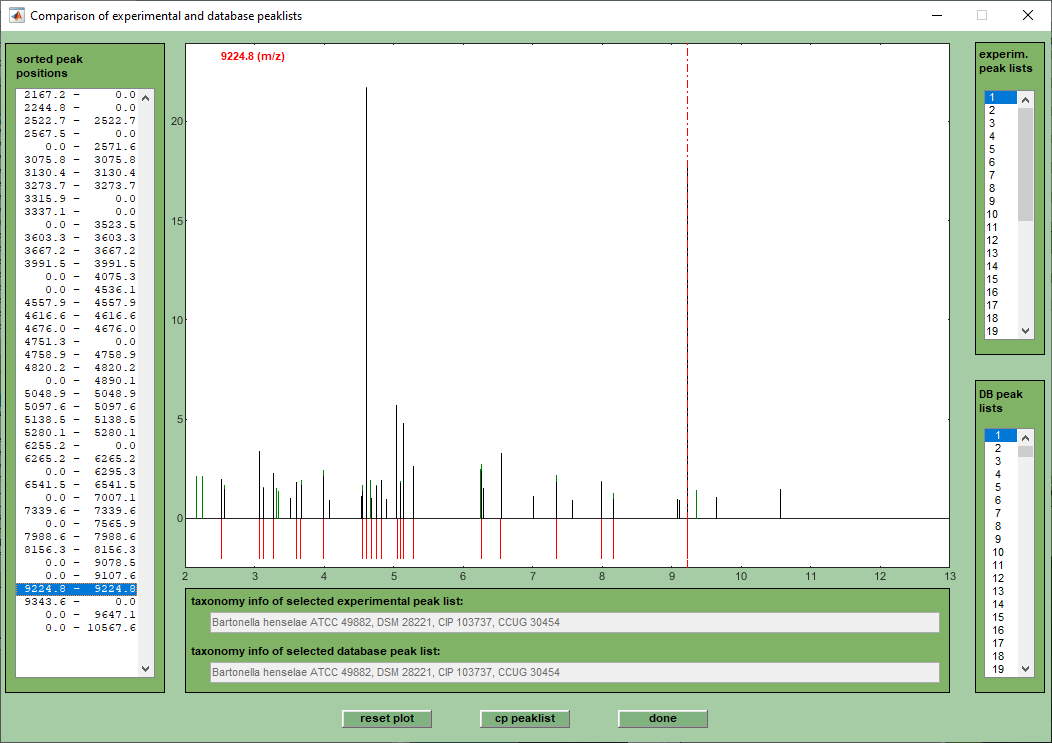Viewport: 1052px width, 743px height.
Task: Click the reset plot button
Action: coord(387,719)
